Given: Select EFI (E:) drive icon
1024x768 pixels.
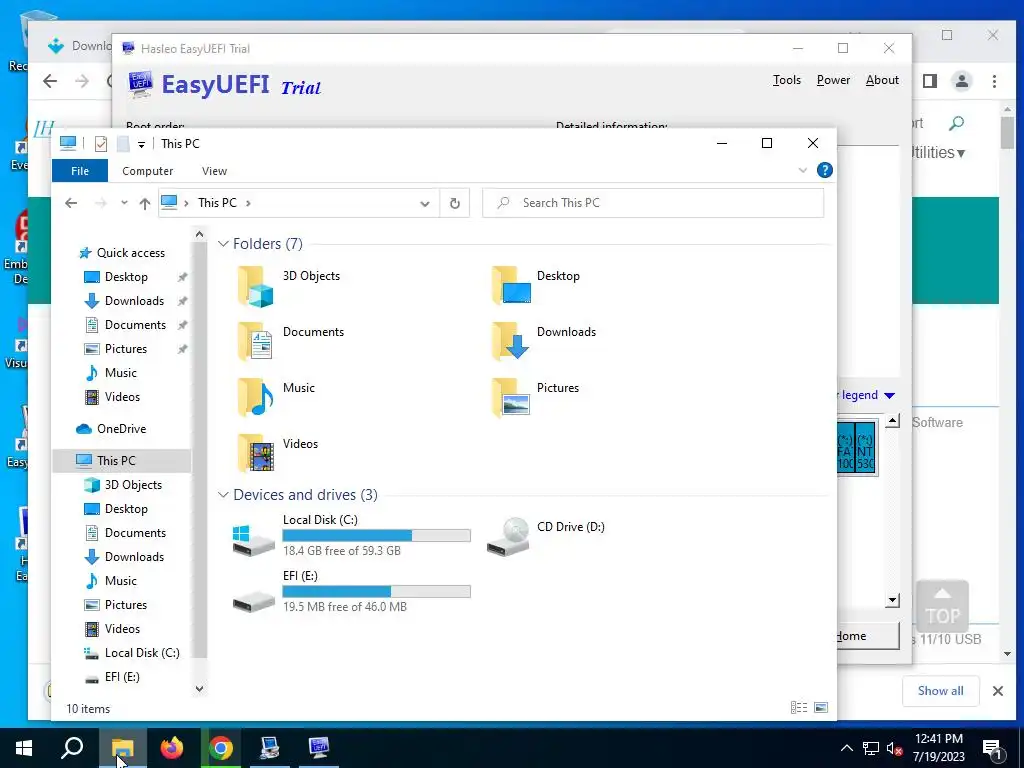Looking at the screenshot, I should pos(254,601).
